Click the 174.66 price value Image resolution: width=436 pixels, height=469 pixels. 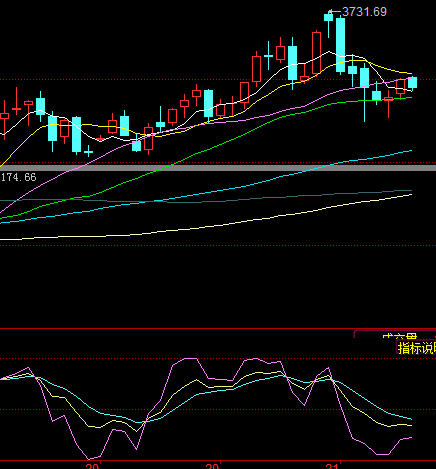click(18, 177)
